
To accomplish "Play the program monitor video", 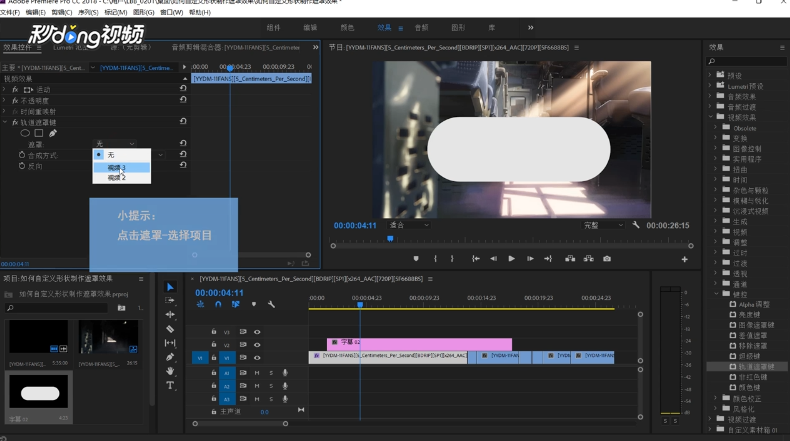I will (511, 259).
